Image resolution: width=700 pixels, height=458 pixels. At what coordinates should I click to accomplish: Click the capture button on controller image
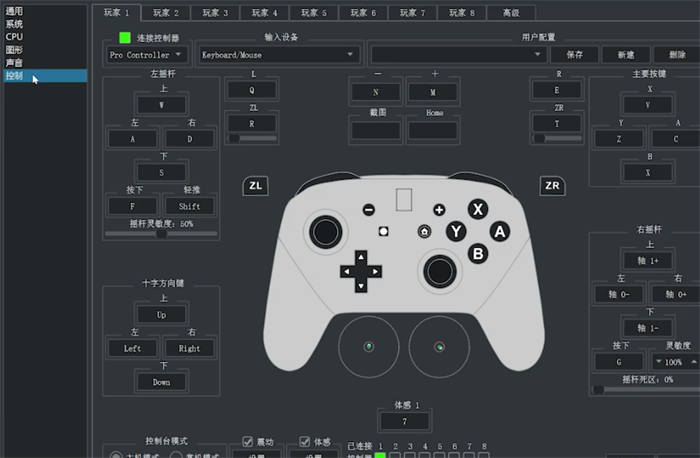[383, 231]
